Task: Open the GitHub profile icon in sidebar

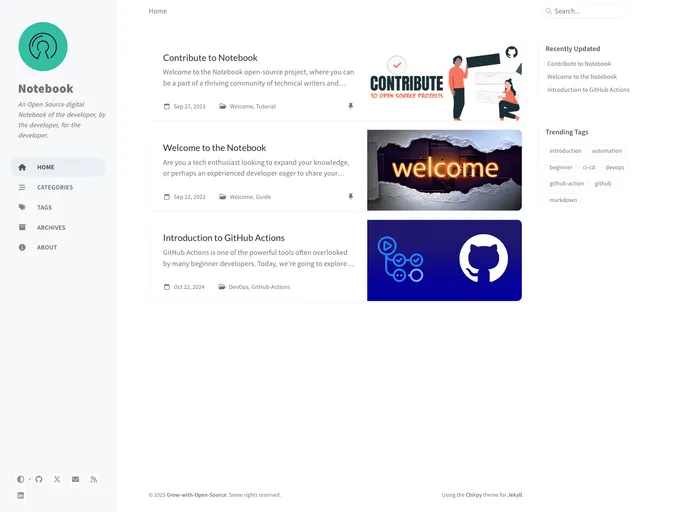Action: (39, 479)
